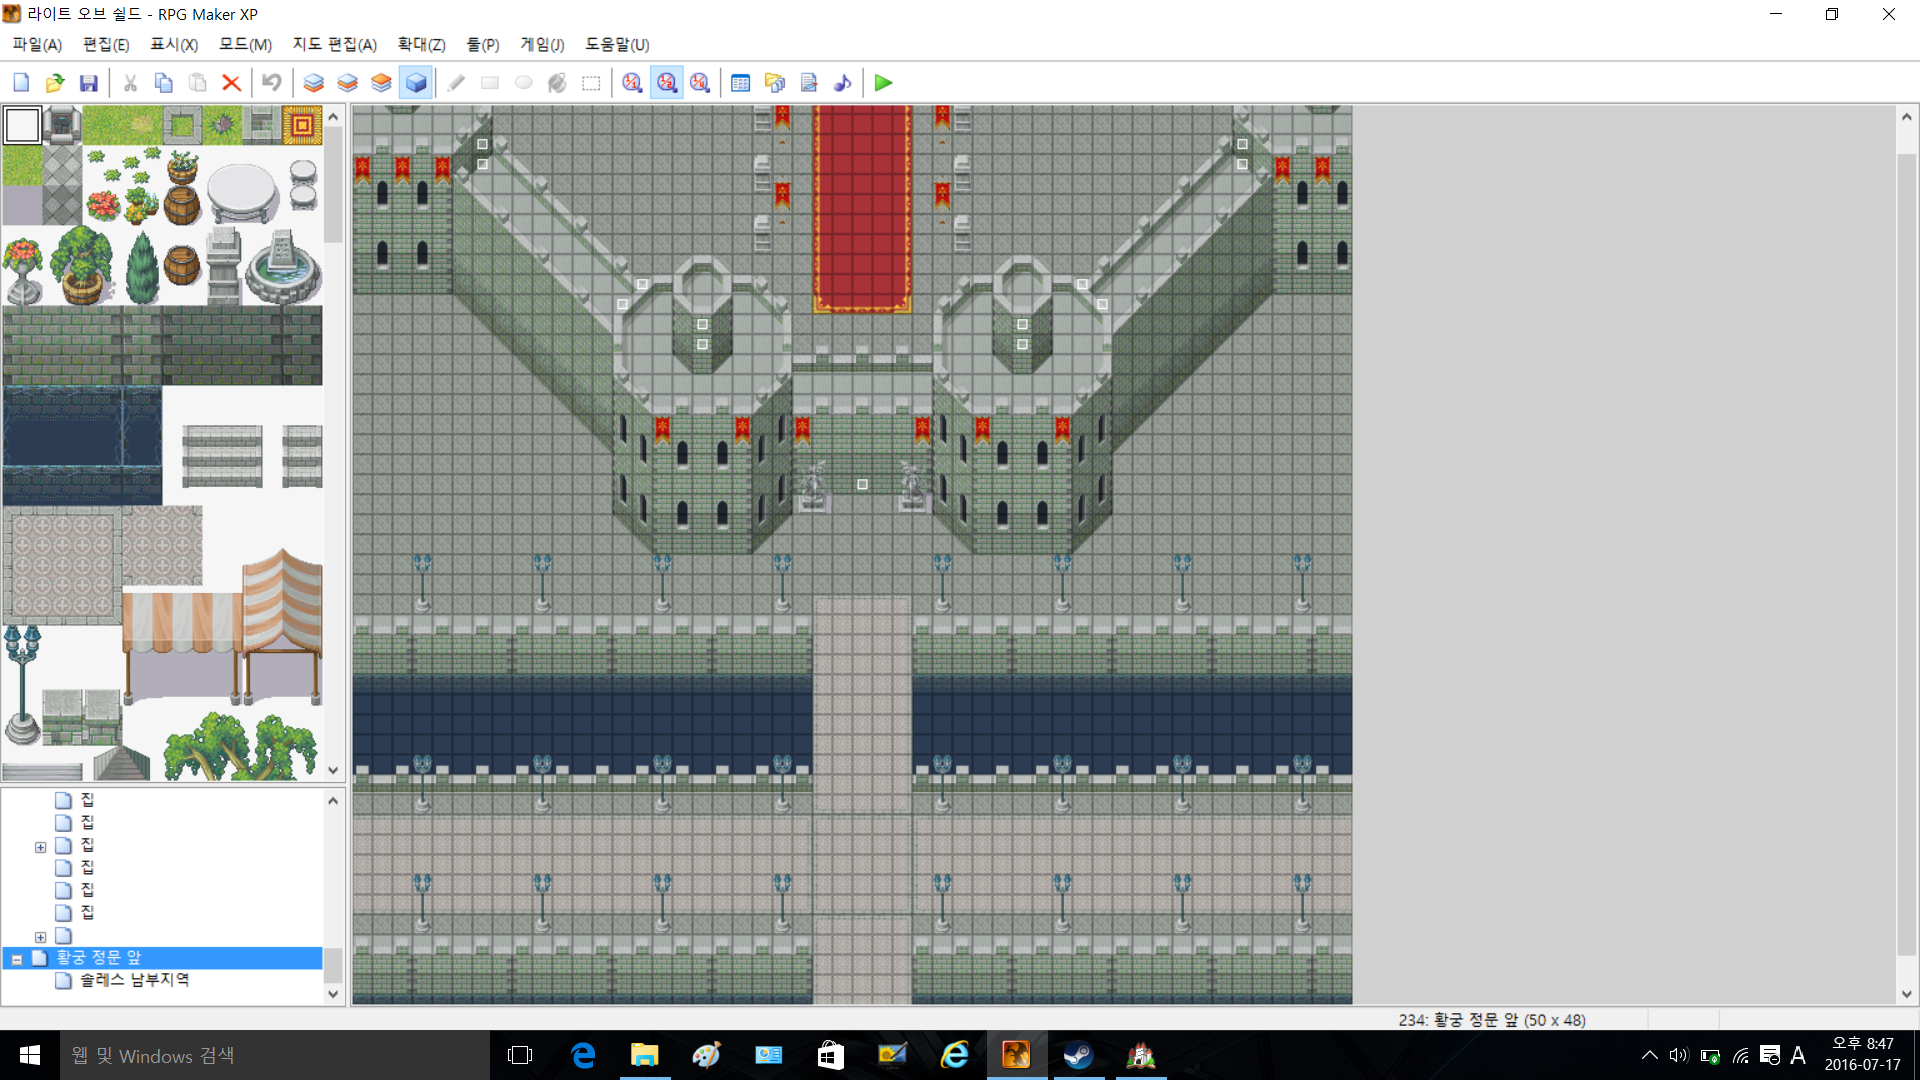This screenshot has height=1080, width=1920.
Task: Pick the fountain tile in tileset
Action: click(x=283, y=265)
